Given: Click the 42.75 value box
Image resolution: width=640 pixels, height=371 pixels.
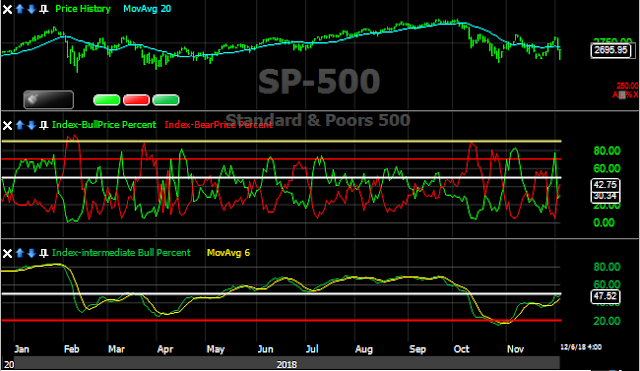Looking at the screenshot, I should click(606, 185).
